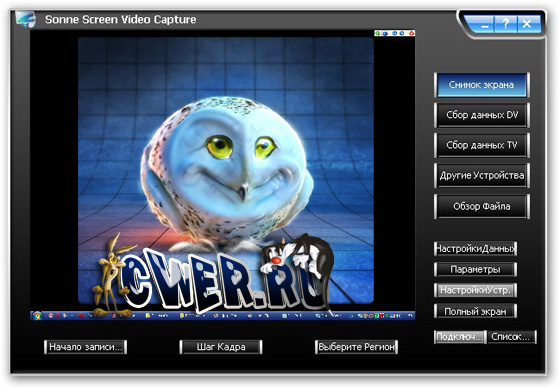This screenshot has width=560, height=389.
Task: Open НастройкиДанных settings
Action: click(x=475, y=248)
